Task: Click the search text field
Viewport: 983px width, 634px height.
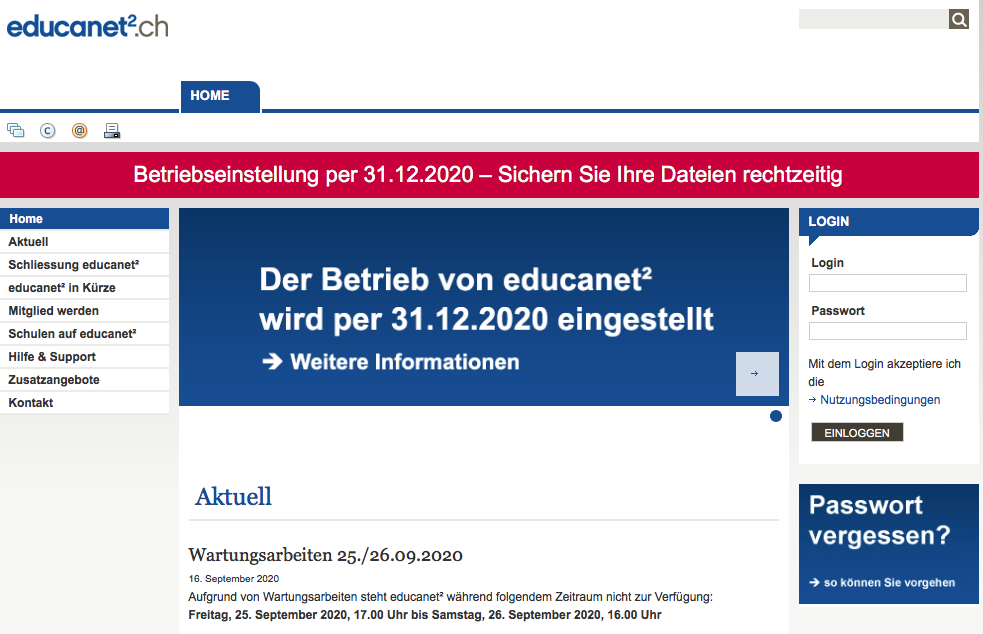Action: 873,19
